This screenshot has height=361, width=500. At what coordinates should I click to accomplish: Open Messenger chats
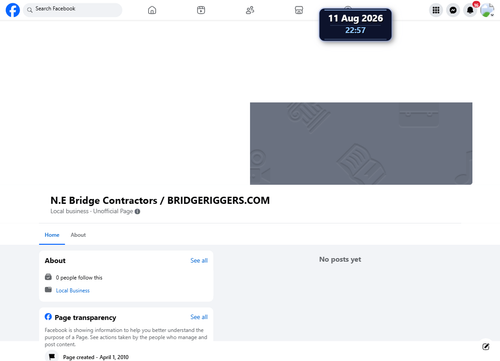tap(453, 10)
